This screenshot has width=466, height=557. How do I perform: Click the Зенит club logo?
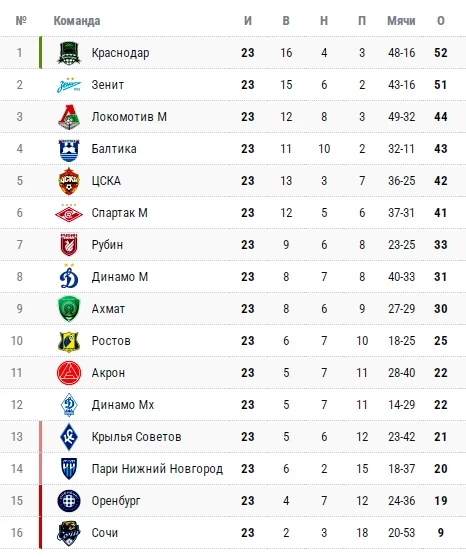[x=69, y=85]
